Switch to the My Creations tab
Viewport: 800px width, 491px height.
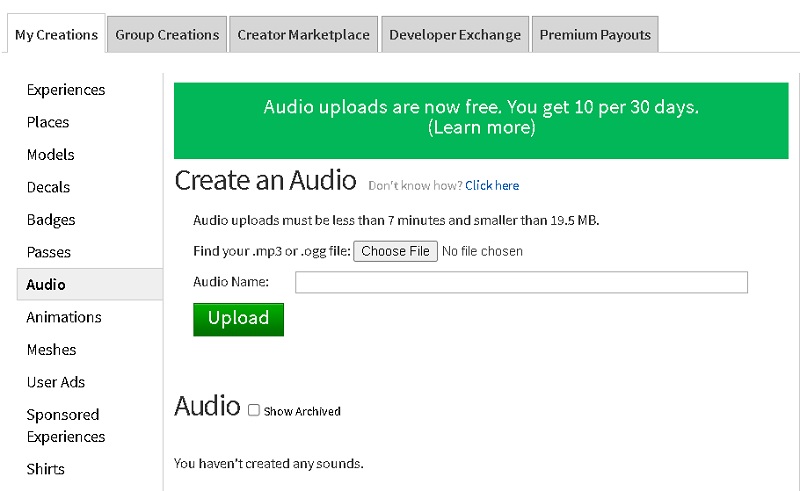pyautogui.click(x=56, y=34)
